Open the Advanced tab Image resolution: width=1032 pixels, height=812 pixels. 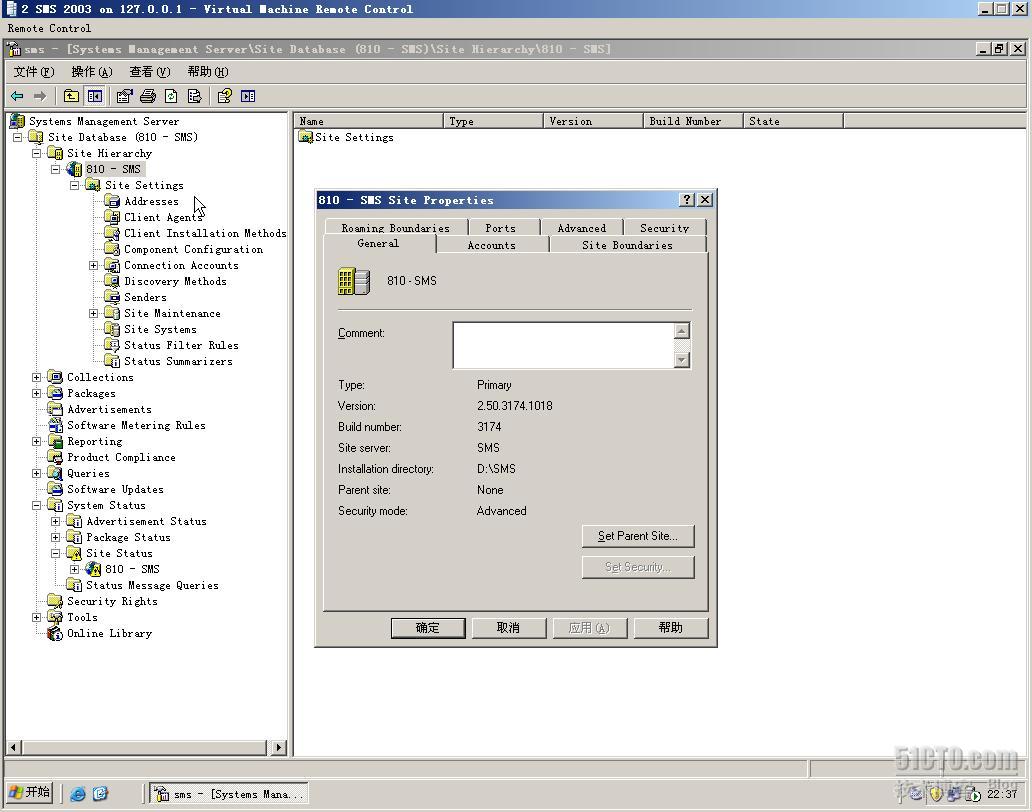point(582,228)
